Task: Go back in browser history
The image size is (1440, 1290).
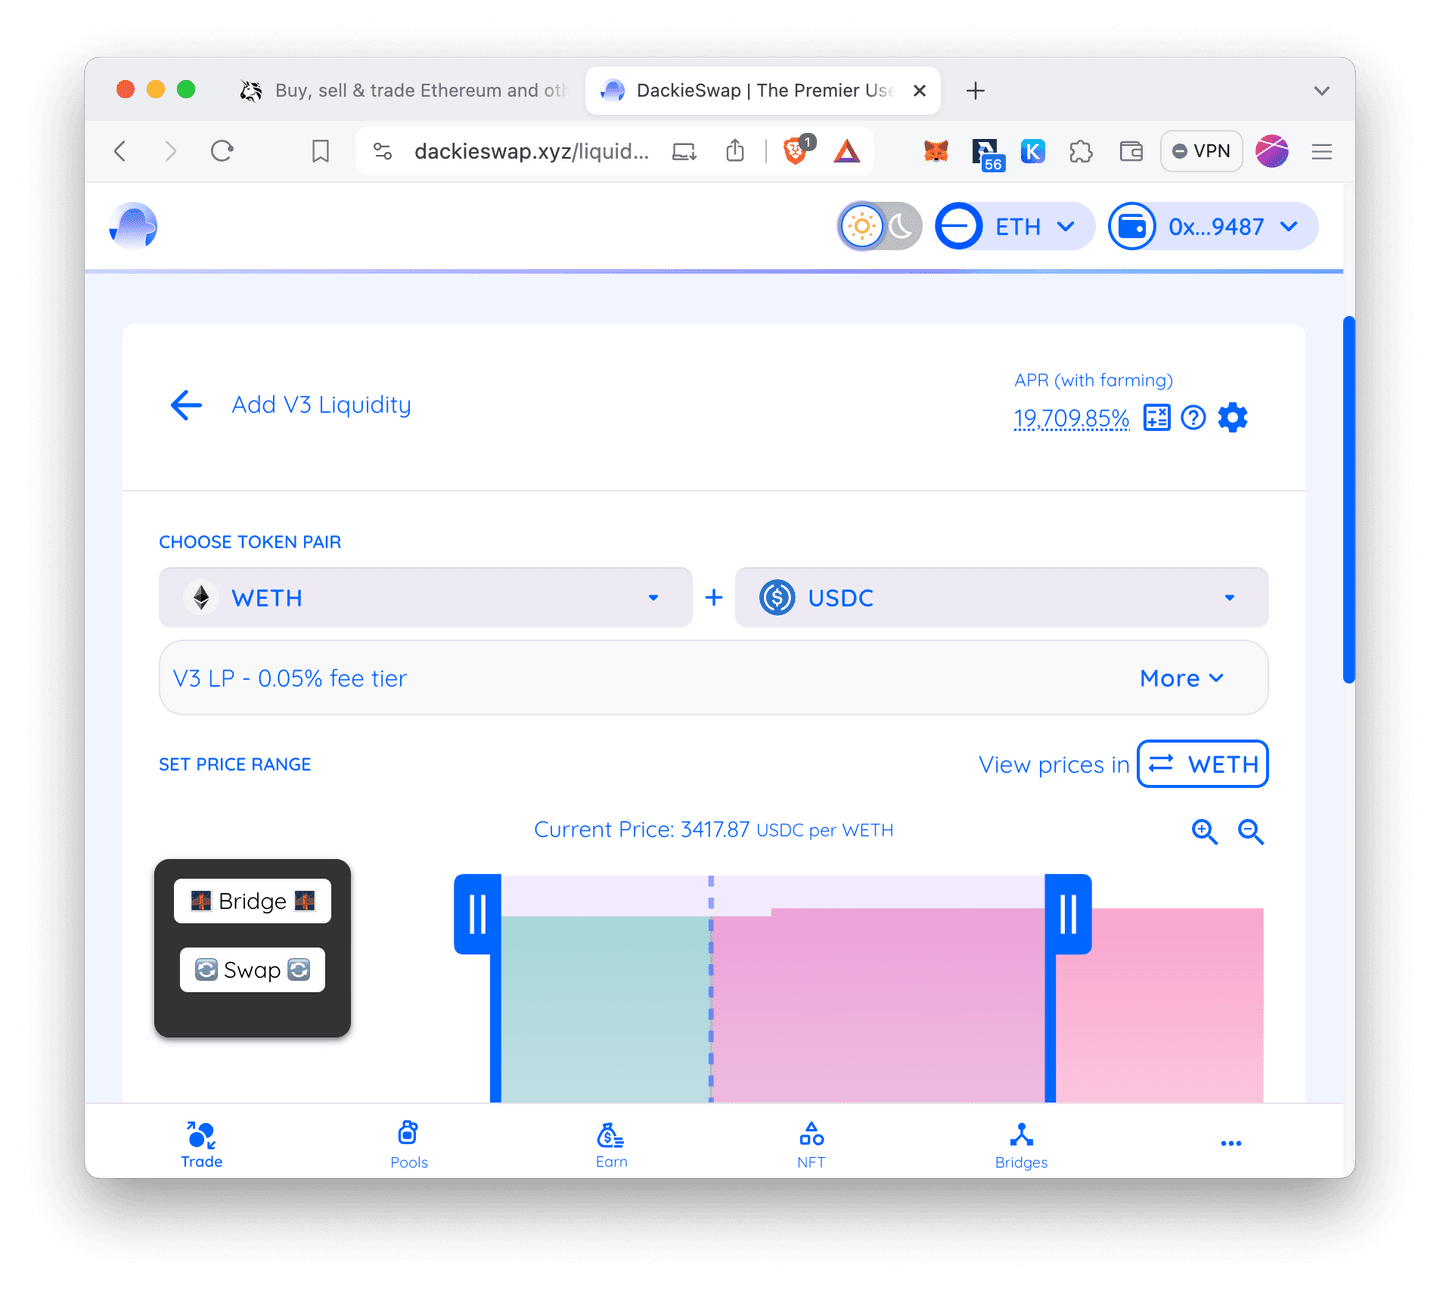Action: pos(121,151)
